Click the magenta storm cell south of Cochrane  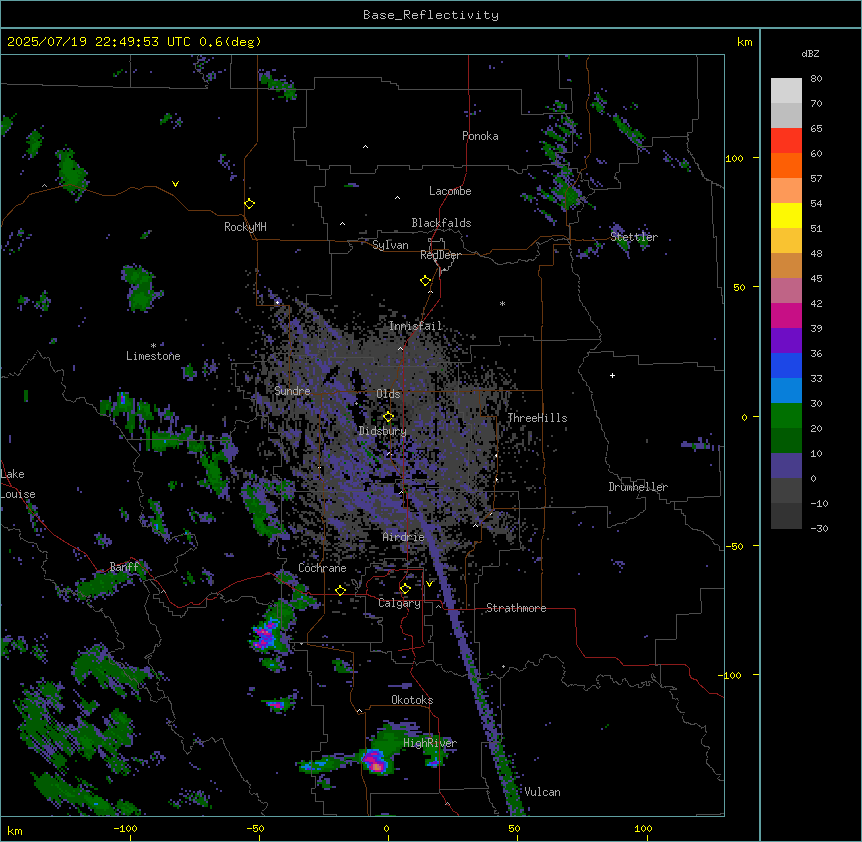click(264, 636)
